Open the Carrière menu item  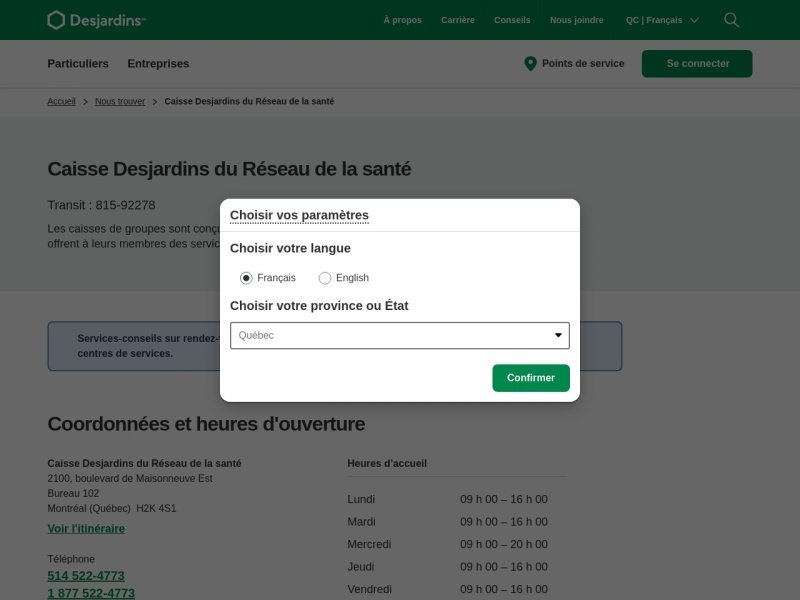[x=458, y=20]
